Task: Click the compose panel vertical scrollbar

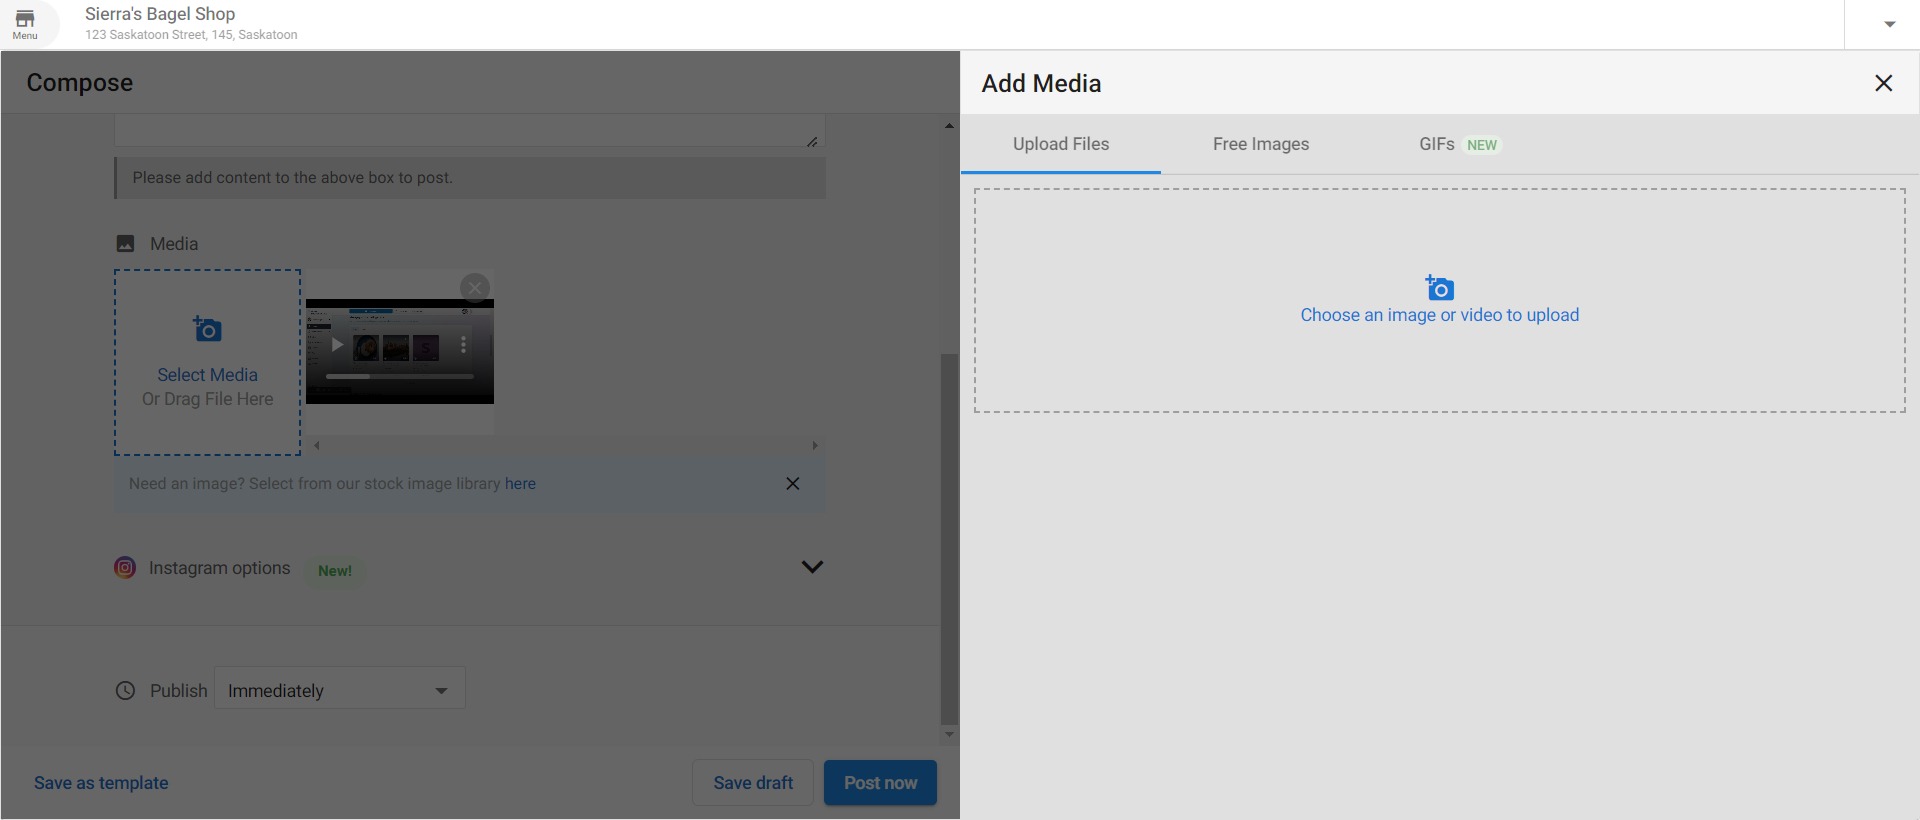Action: tap(949, 538)
